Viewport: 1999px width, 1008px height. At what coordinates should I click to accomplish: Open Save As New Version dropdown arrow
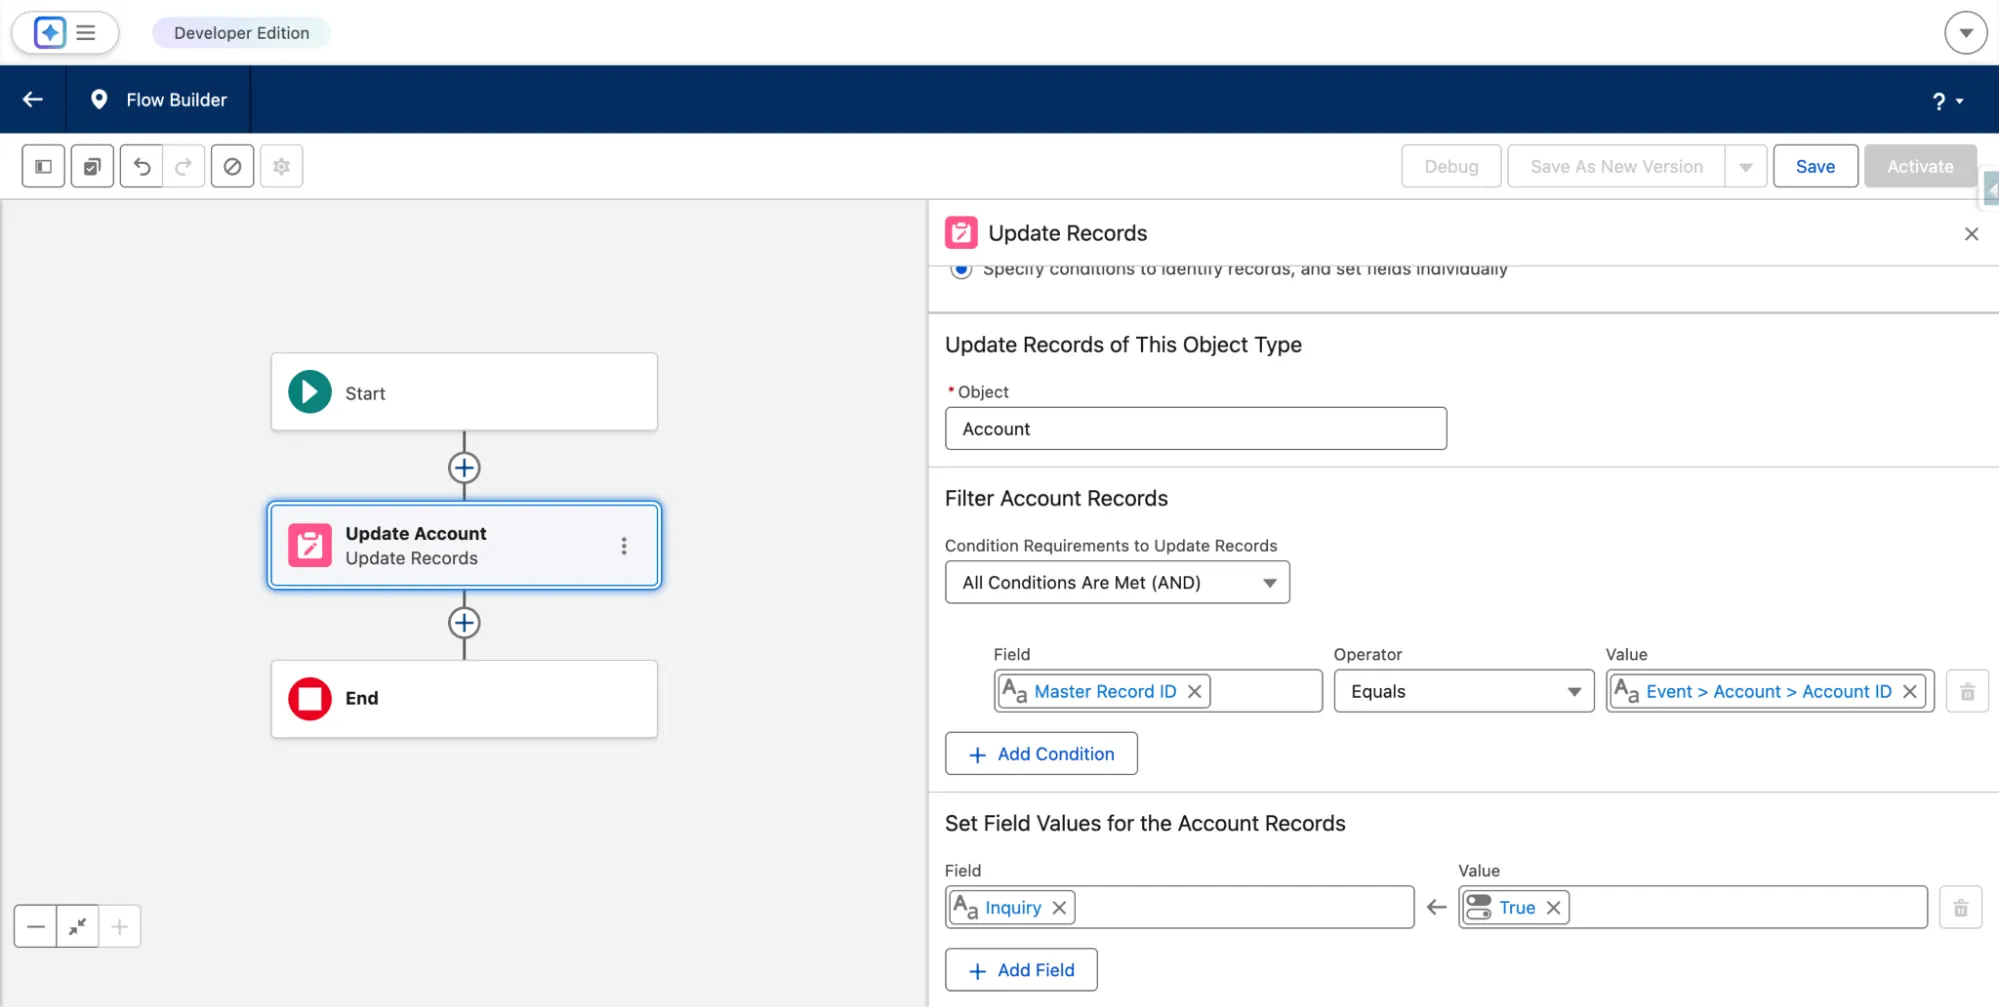[x=1745, y=167]
